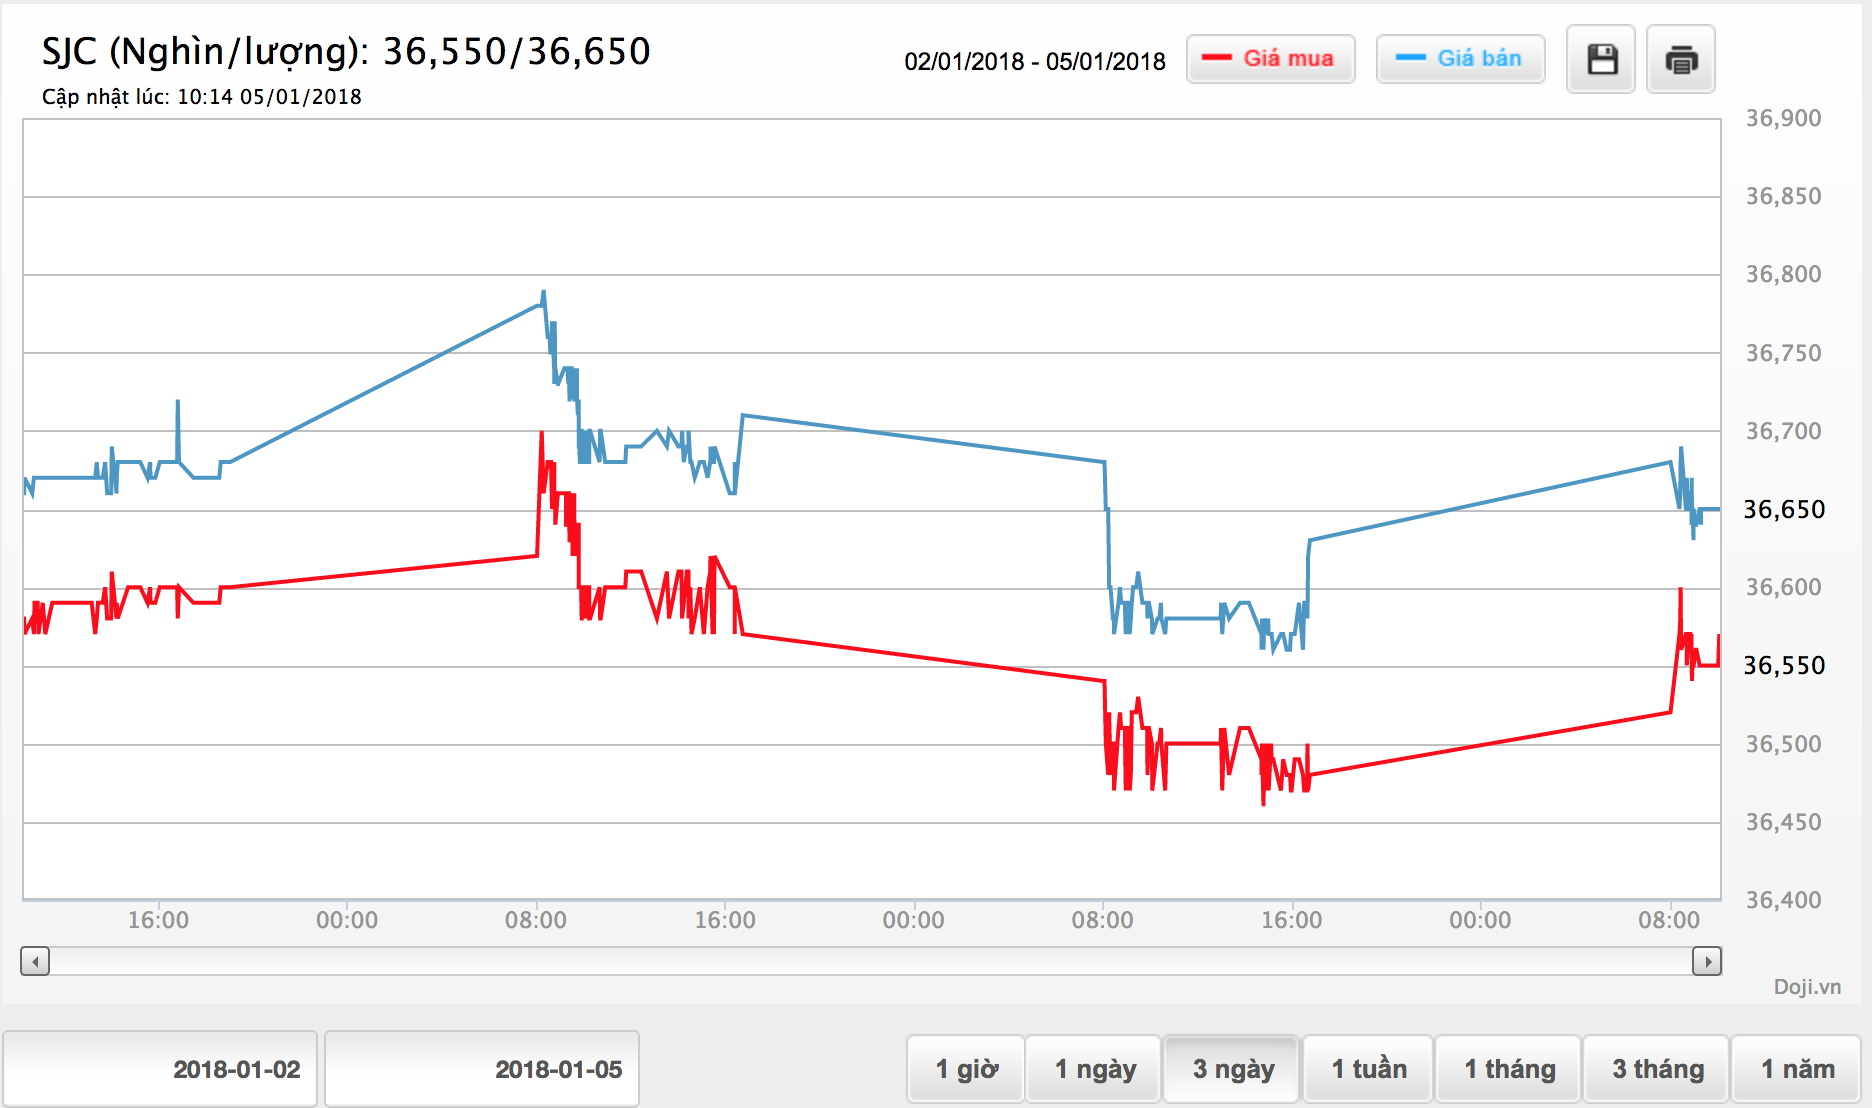The width and height of the screenshot is (1872, 1108).
Task: Click the highlighted 36,650 axis label
Action: coord(1784,510)
